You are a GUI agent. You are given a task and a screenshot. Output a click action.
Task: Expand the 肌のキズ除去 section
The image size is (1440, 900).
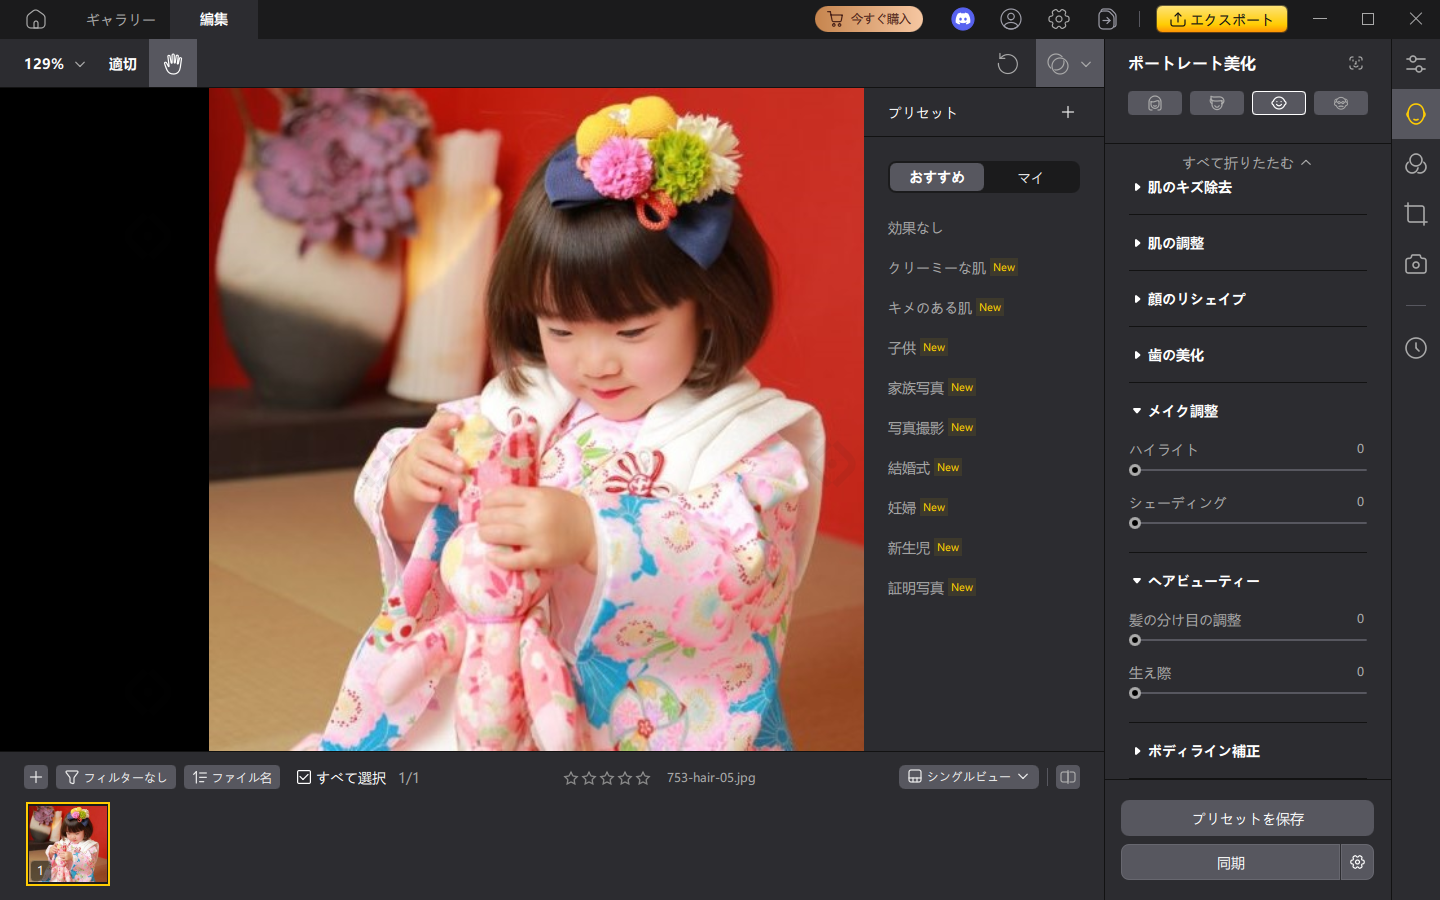coord(1190,187)
